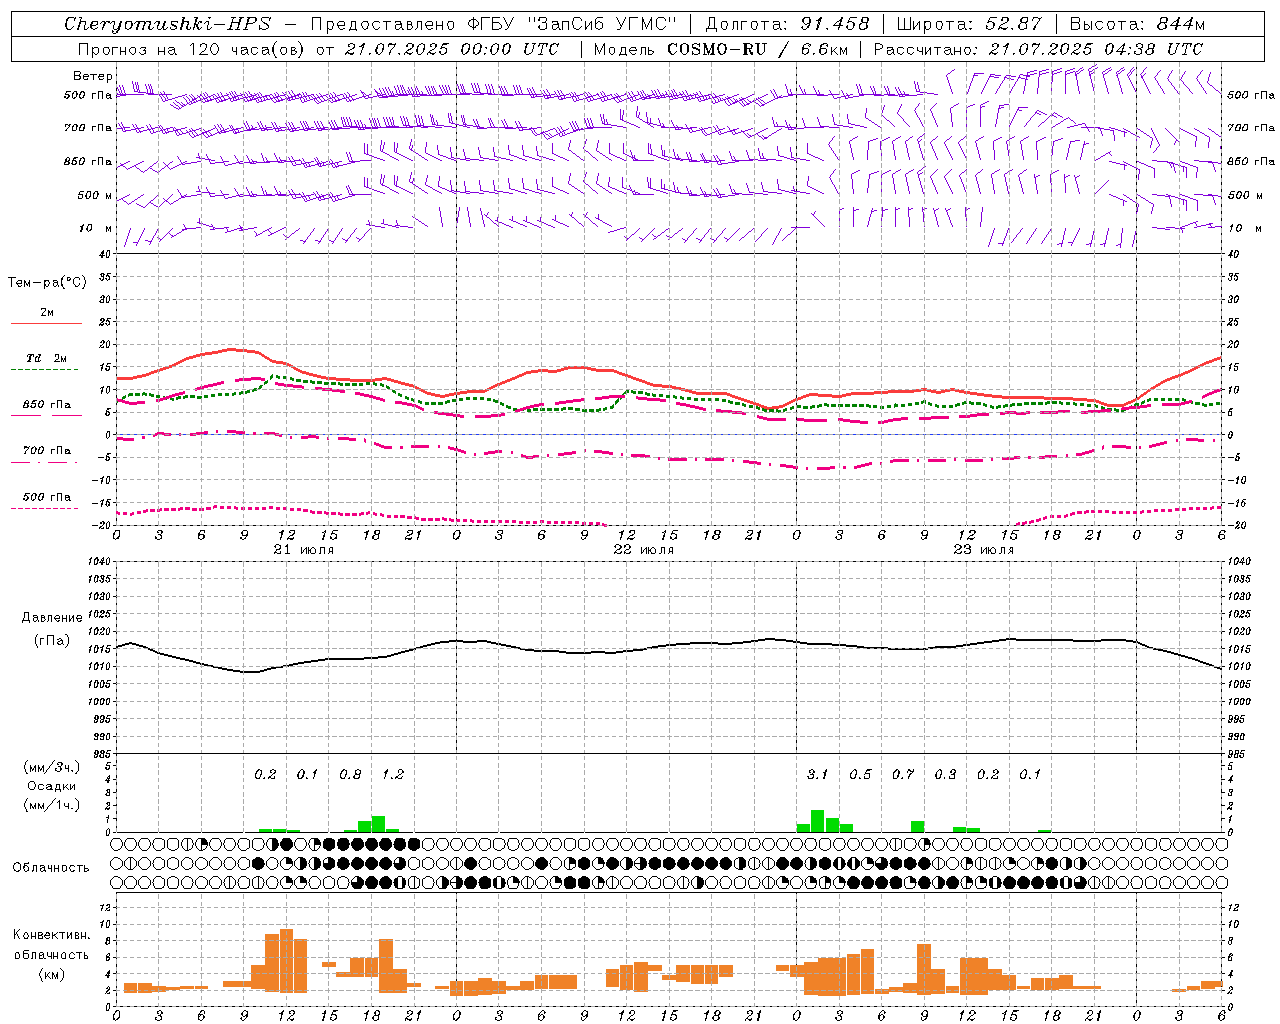Image resolution: width=1280 pixels, height=1024 pixels.
Task: Click the 'Осадки' precipitation label
Action: pos(52,786)
